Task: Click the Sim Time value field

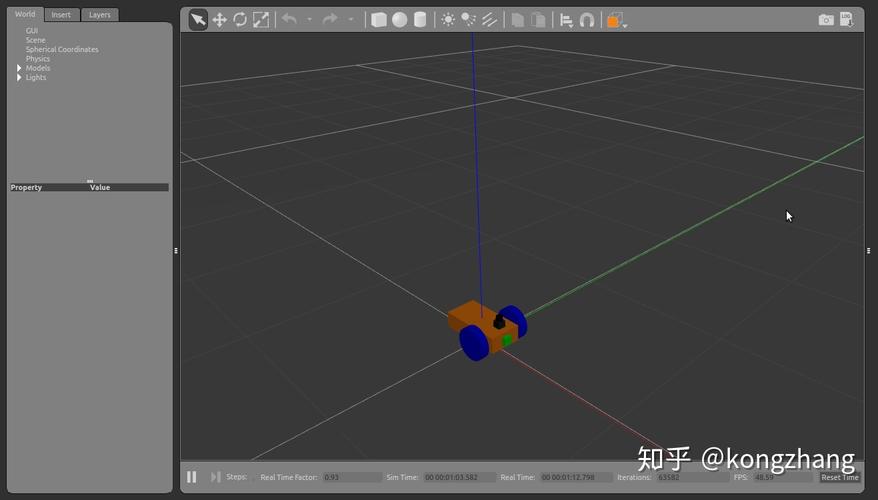Action: [x=459, y=478]
